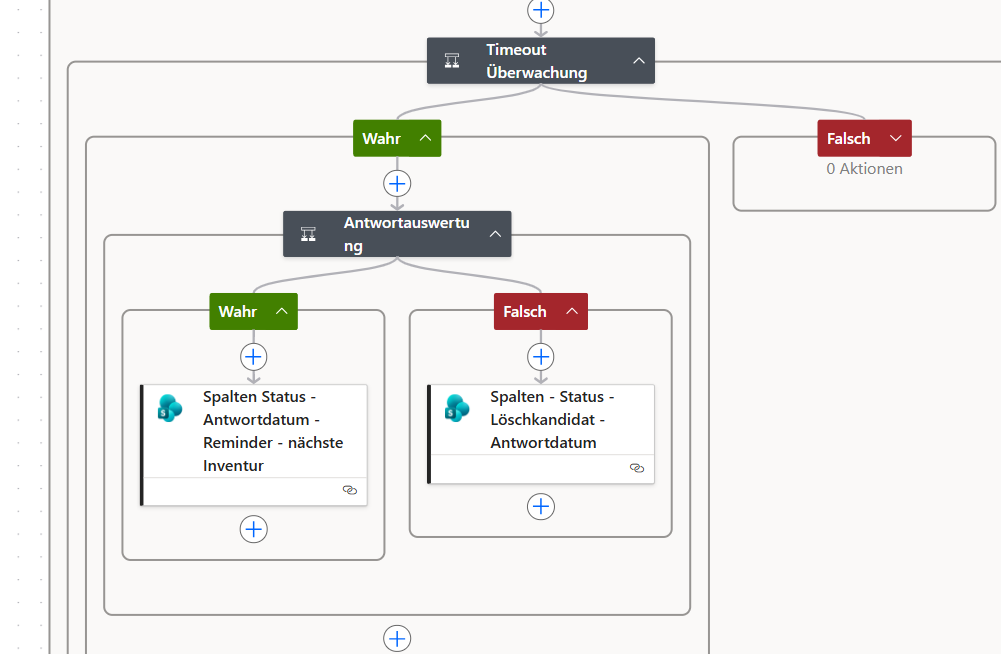Collapse the outer Wahr branch
Image resolution: width=1001 pixels, height=654 pixels.
pos(425,138)
